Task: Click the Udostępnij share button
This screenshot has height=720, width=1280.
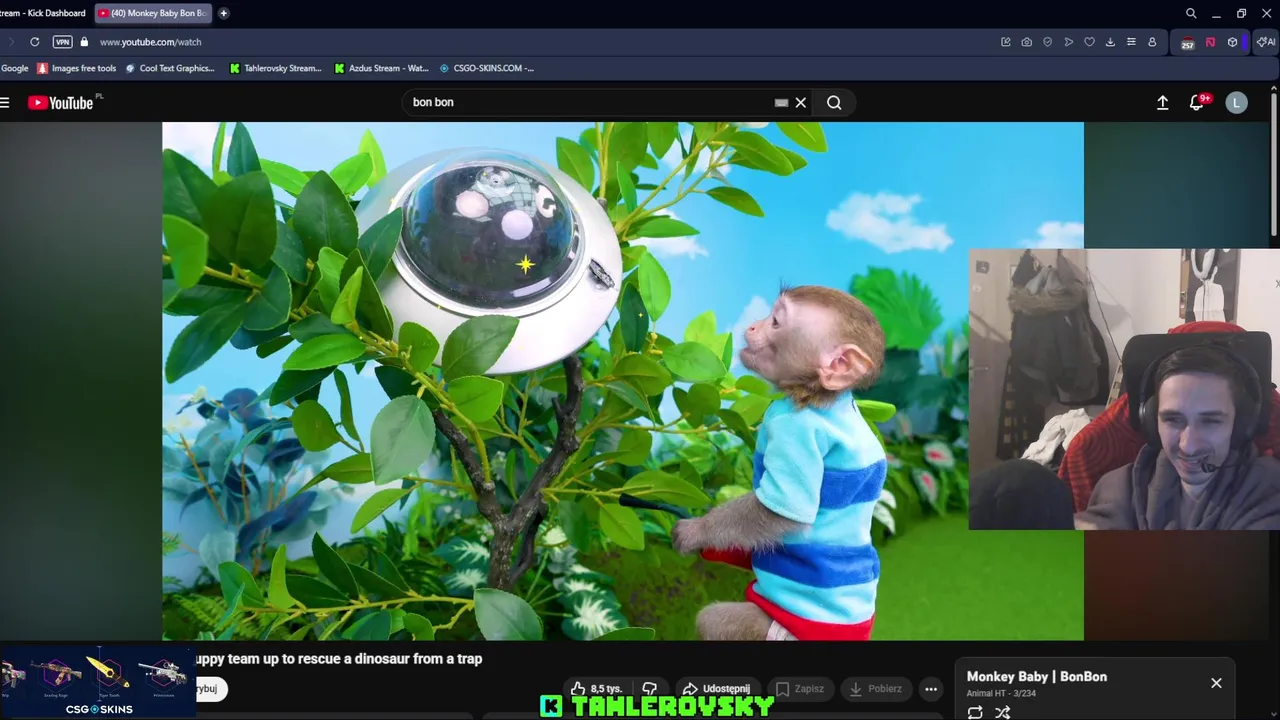Action: [x=716, y=689]
